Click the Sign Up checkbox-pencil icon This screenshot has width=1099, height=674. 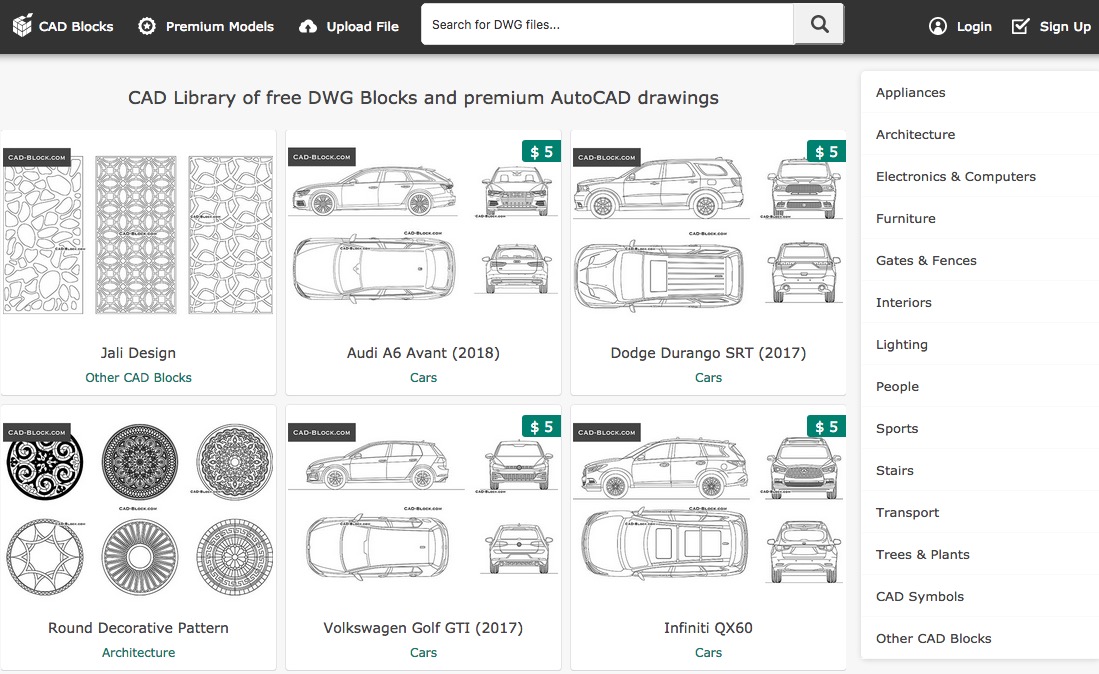1020,27
